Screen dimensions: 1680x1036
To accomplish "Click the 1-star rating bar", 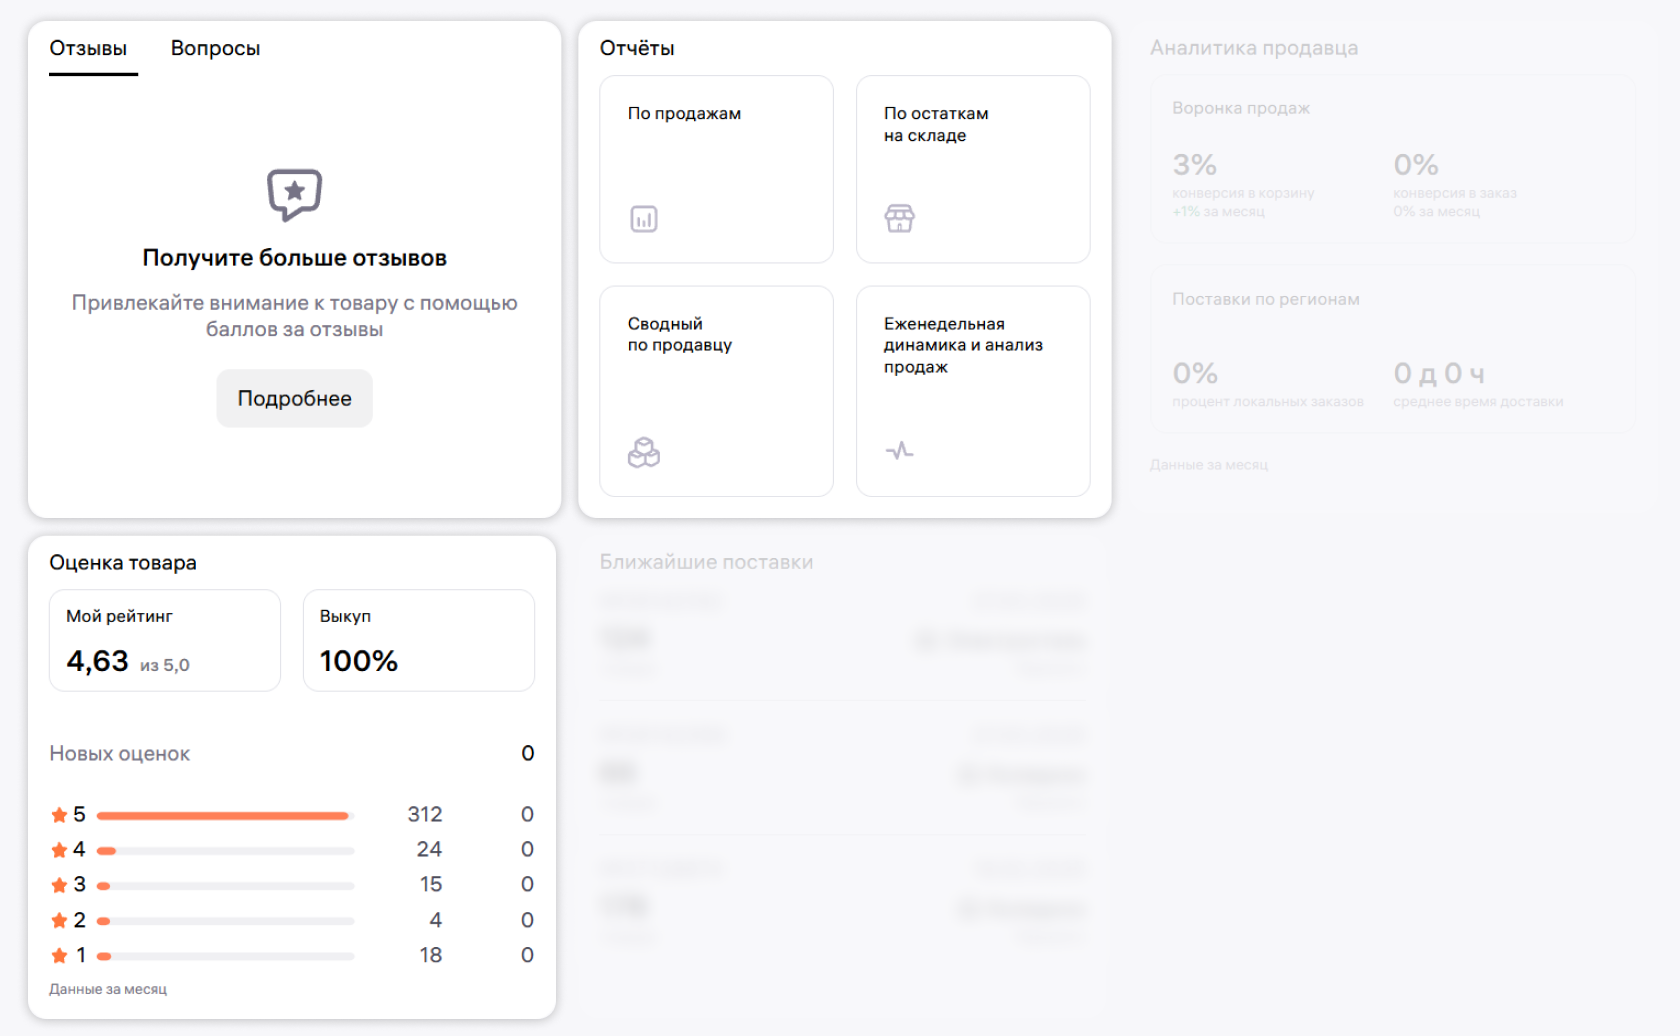I will (x=226, y=956).
